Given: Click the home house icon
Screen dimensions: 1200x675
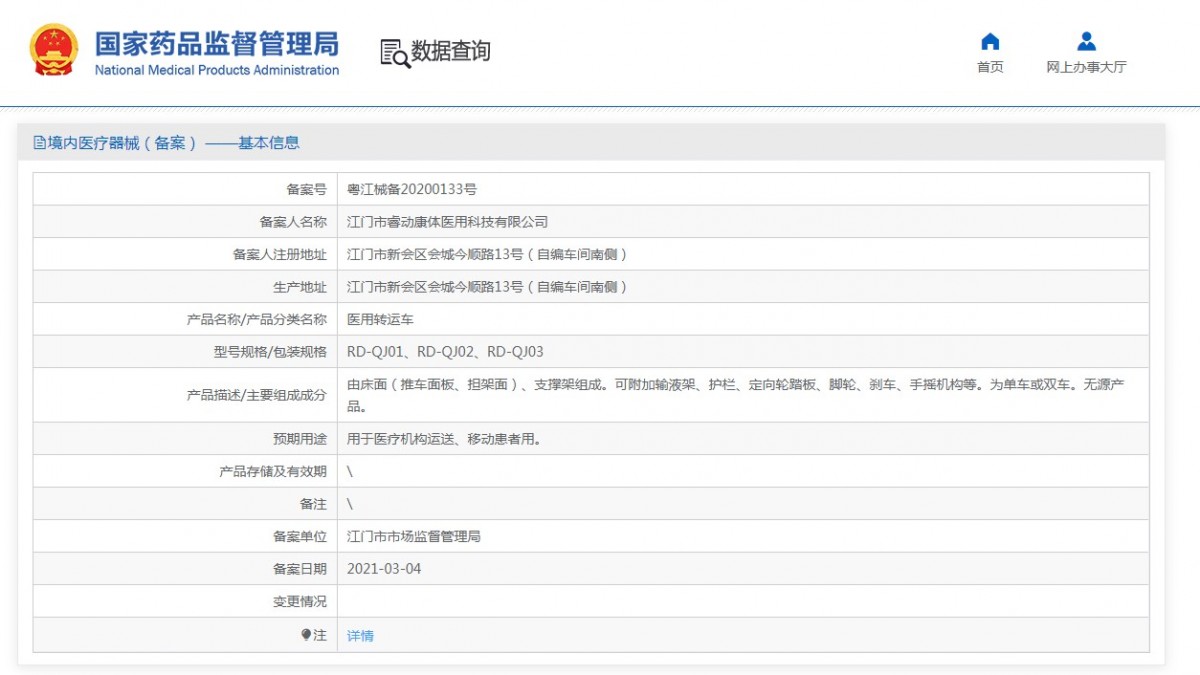Looking at the screenshot, I should click(990, 41).
